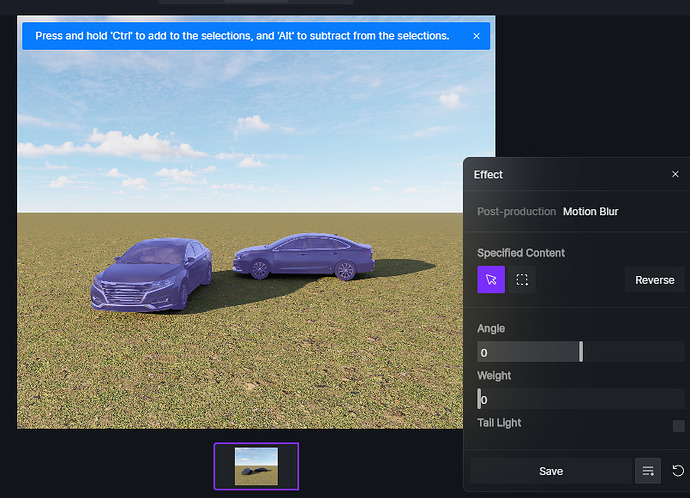Click the Angle value field
690x498 pixels.
tap(527, 352)
